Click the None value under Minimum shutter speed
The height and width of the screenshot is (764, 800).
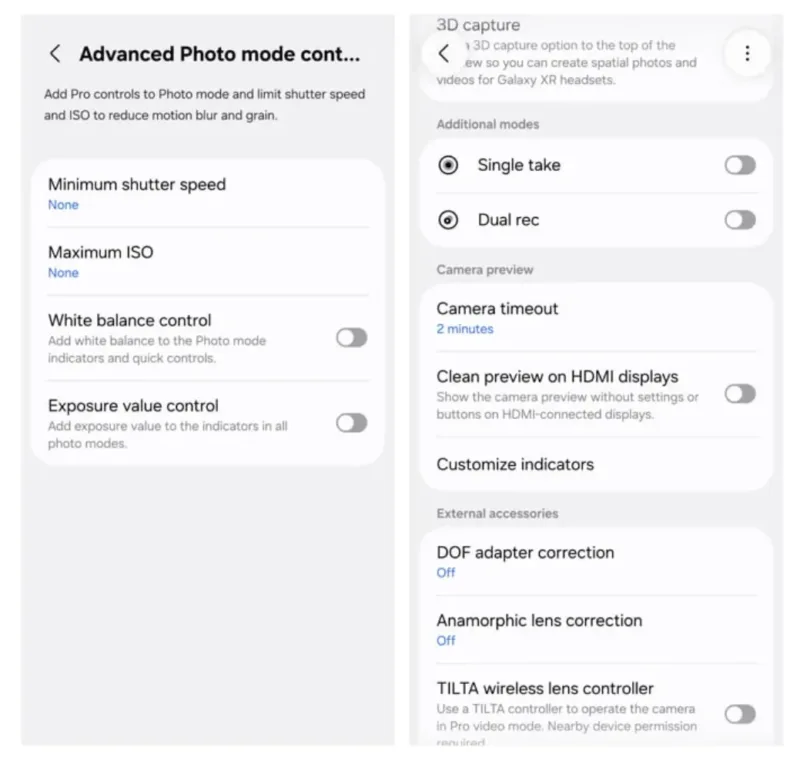point(63,205)
